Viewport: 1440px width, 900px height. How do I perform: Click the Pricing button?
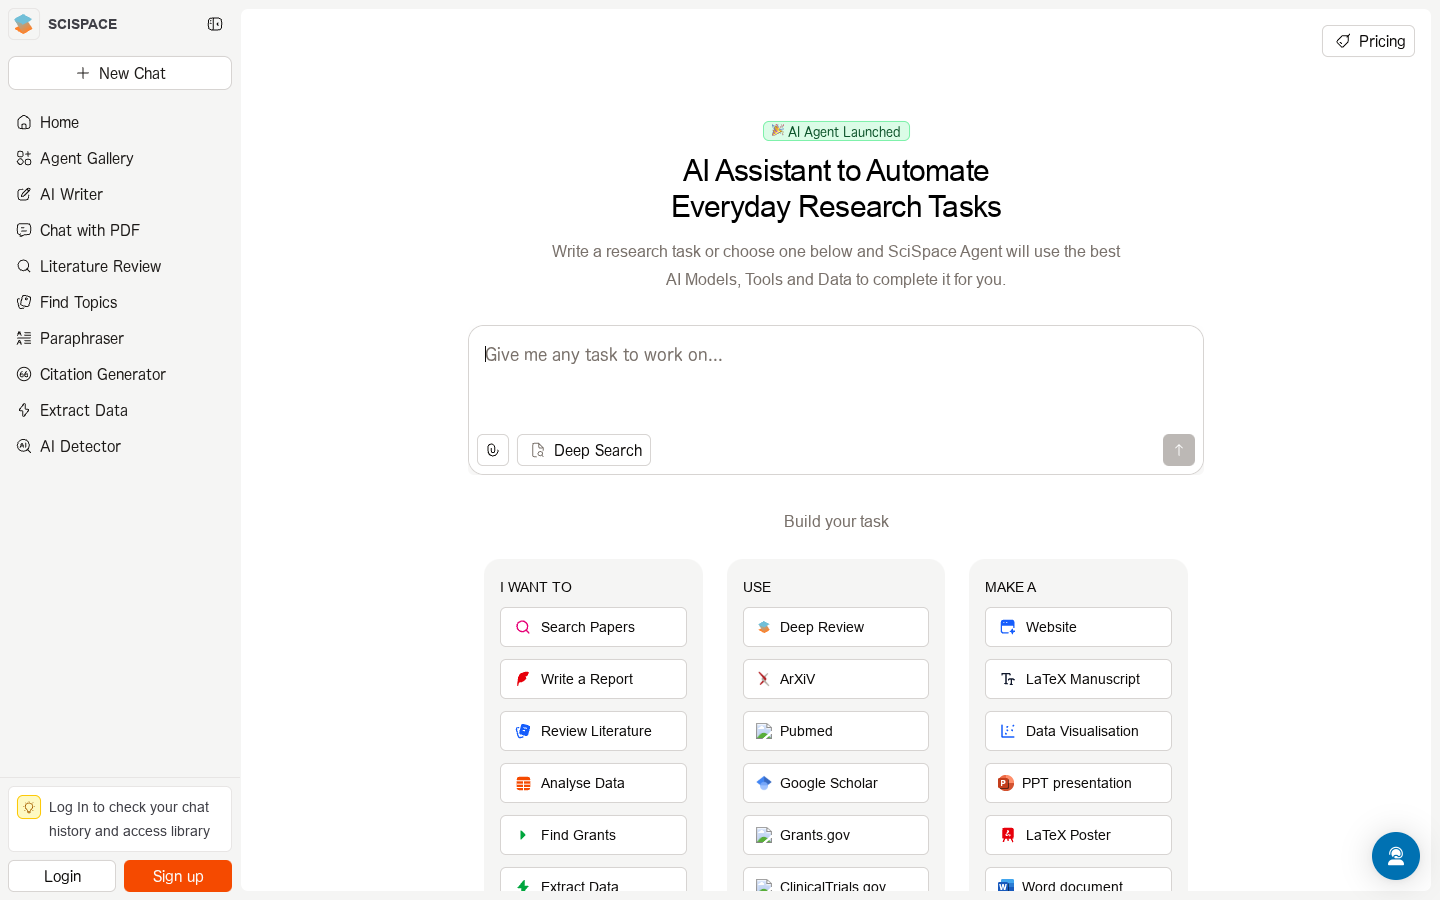pyautogui.click(x=1368, y=41)
